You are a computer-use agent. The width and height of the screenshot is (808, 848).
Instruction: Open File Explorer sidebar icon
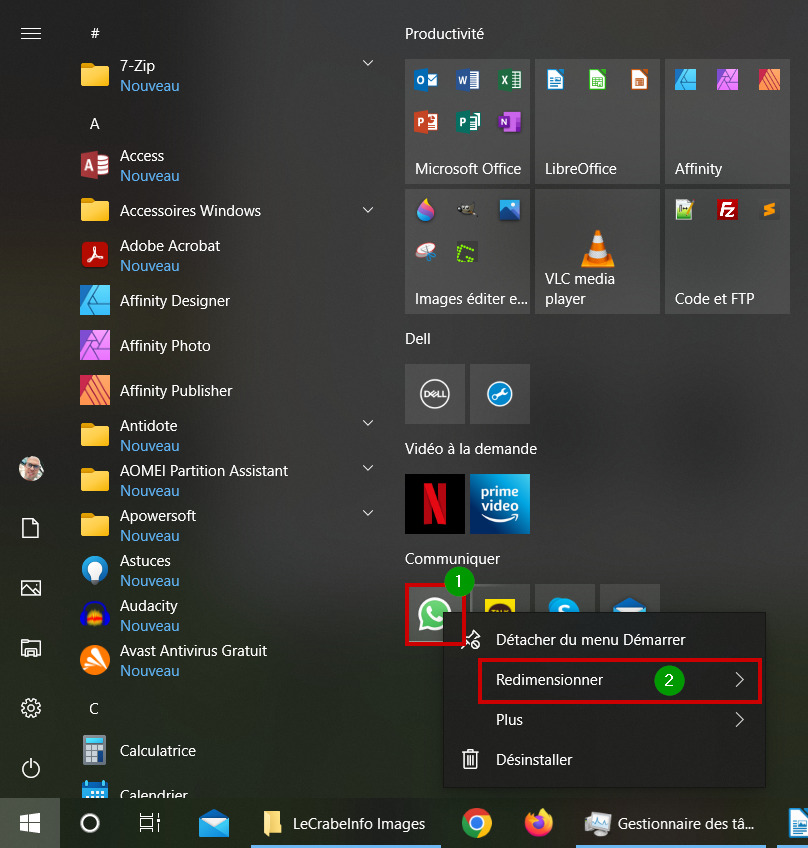click(x=31, y=648)
